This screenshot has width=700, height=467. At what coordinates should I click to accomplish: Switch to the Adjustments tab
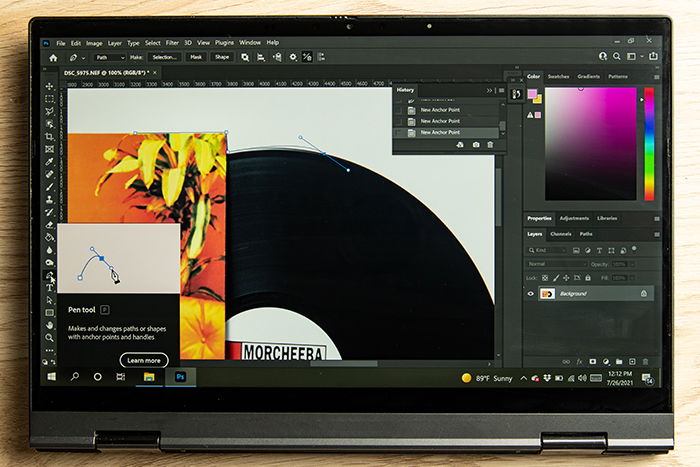pos(574,218)
